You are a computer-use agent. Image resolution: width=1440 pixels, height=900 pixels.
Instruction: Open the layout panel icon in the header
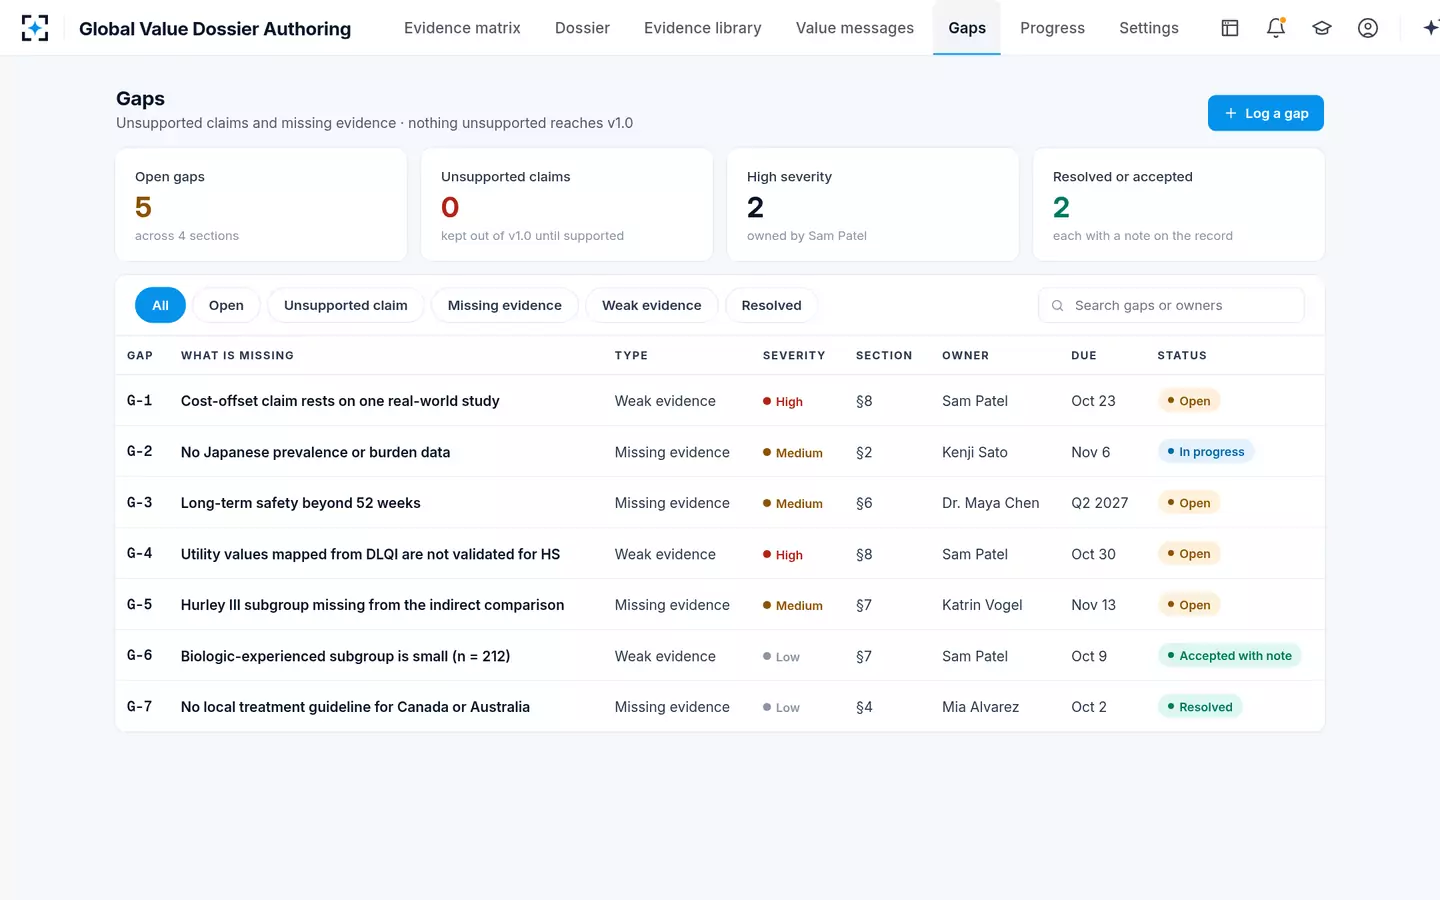(1230, 28)
